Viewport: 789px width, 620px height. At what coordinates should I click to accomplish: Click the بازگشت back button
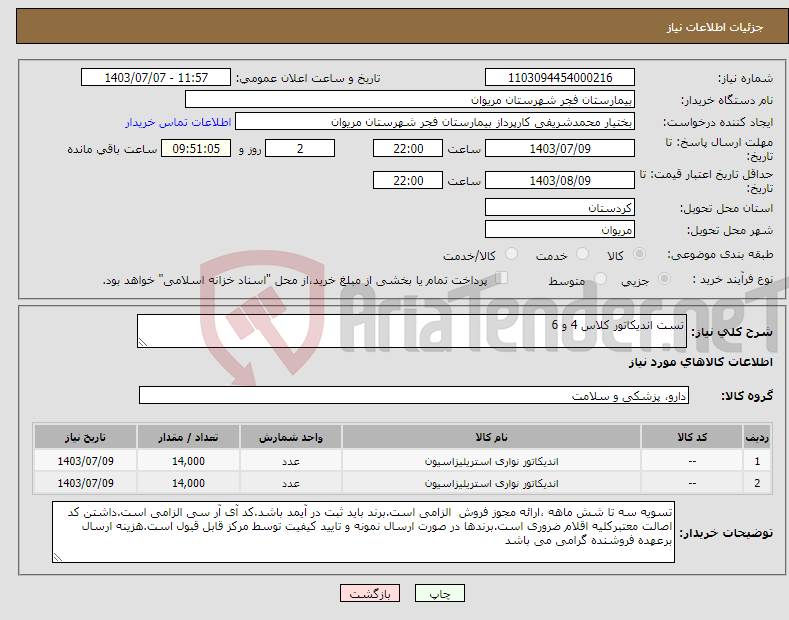tap(370, 593)
